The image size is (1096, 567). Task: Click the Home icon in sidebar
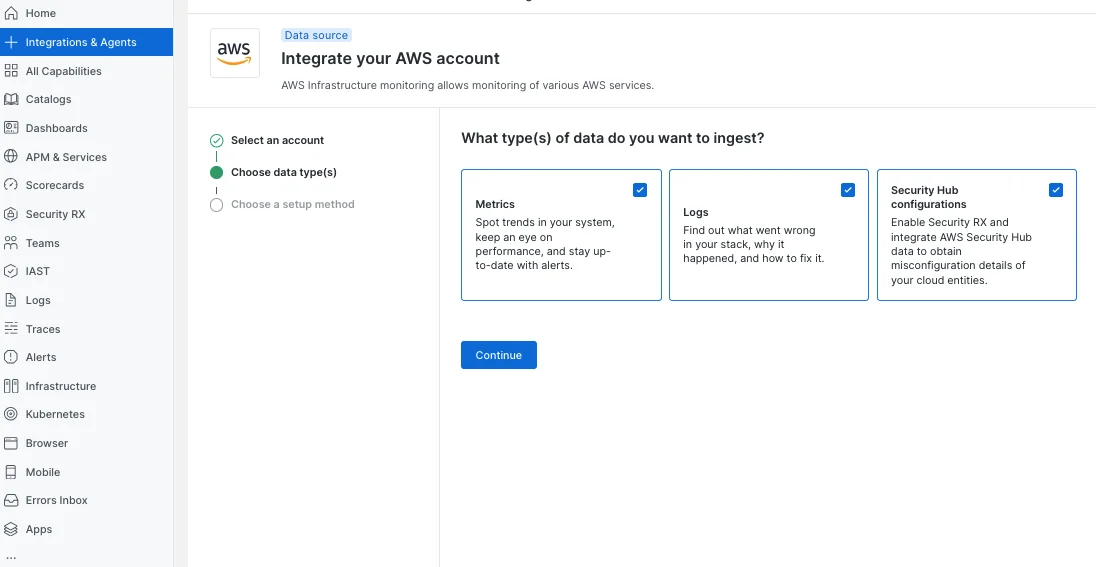click(x=11, y=13)
